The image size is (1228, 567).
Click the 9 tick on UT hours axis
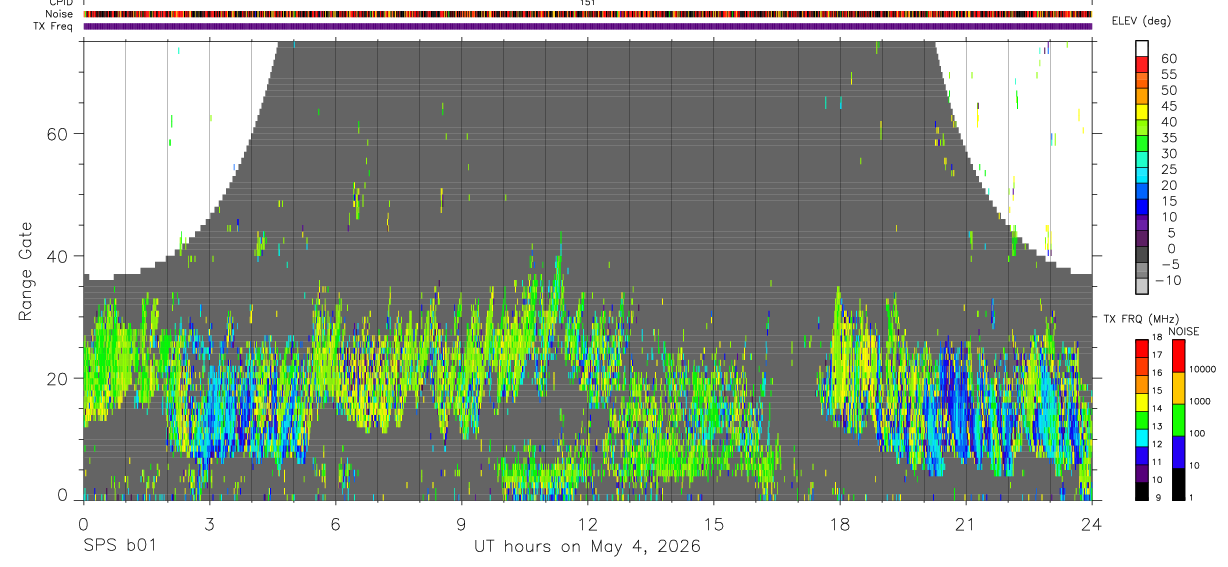click(461, 524)
